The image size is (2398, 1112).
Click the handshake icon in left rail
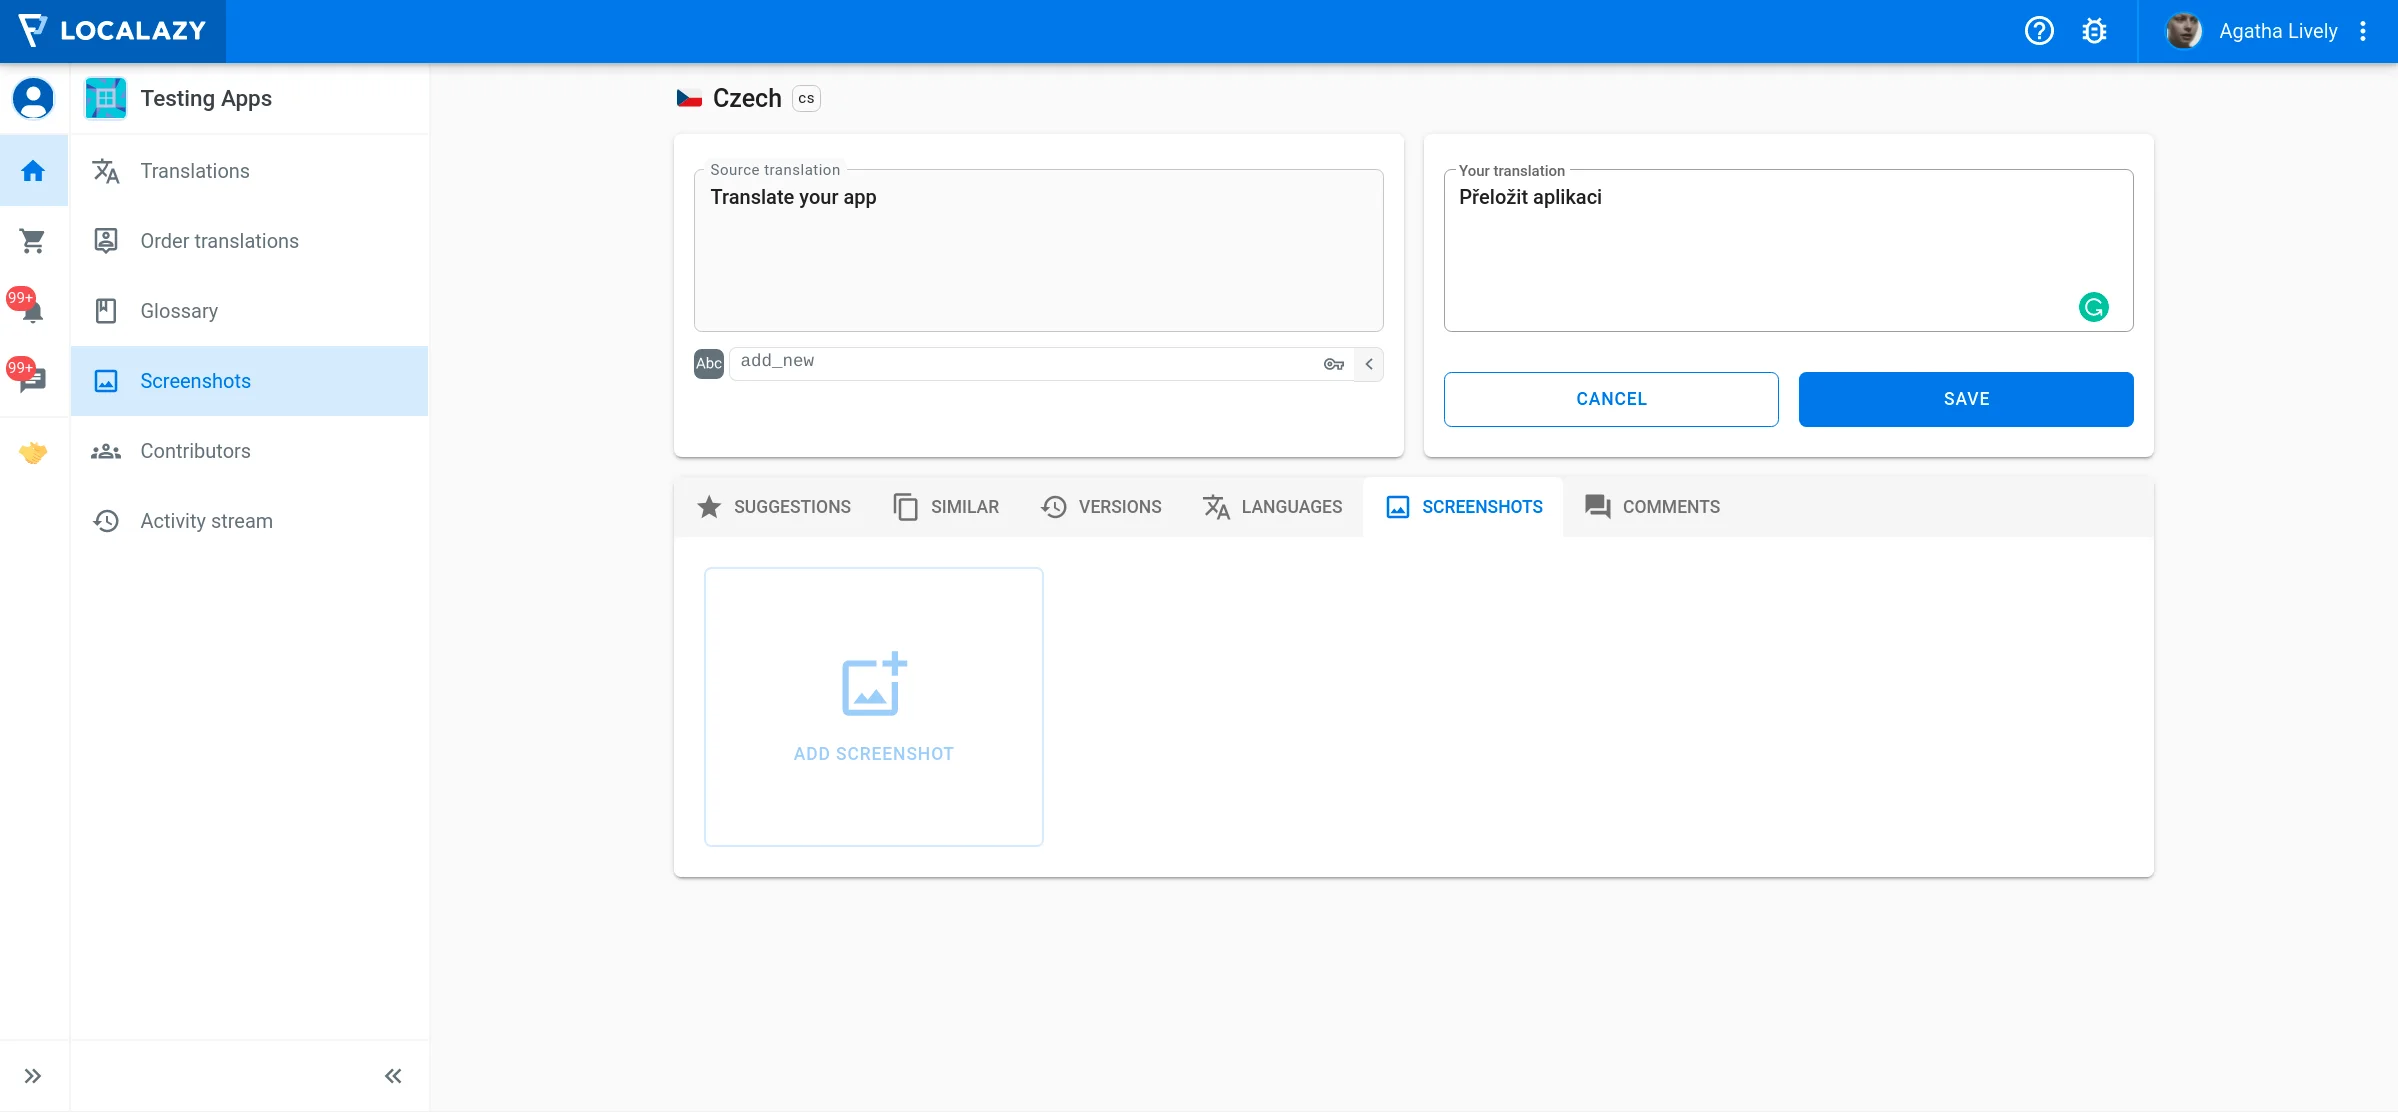pos(33,452)
